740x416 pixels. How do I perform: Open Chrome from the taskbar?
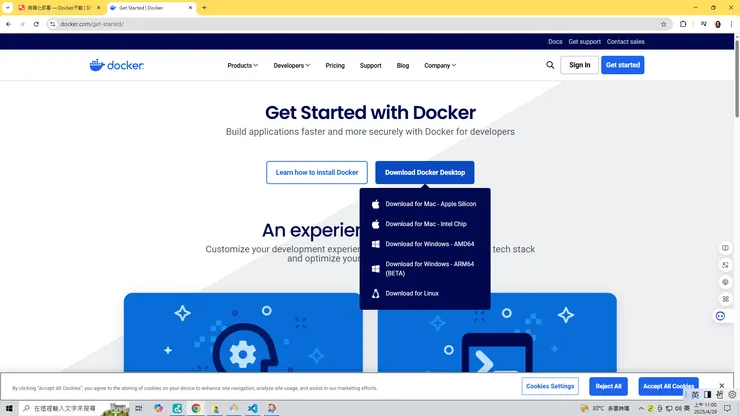click(x=196, y=408)
